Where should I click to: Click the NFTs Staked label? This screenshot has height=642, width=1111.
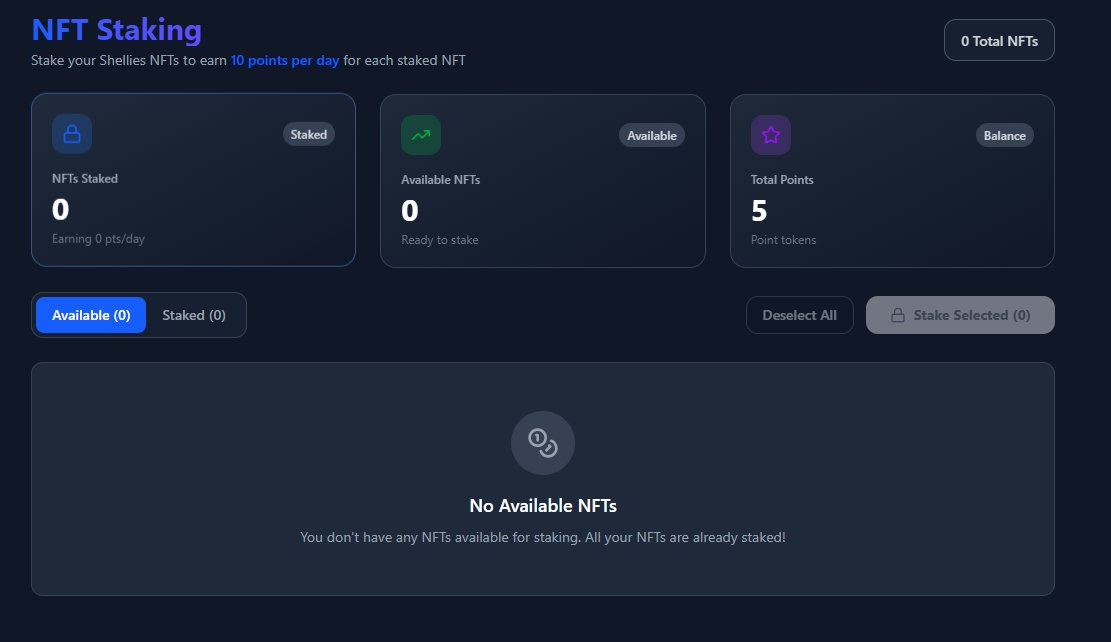pyautogui.click(x=85, y=179)
